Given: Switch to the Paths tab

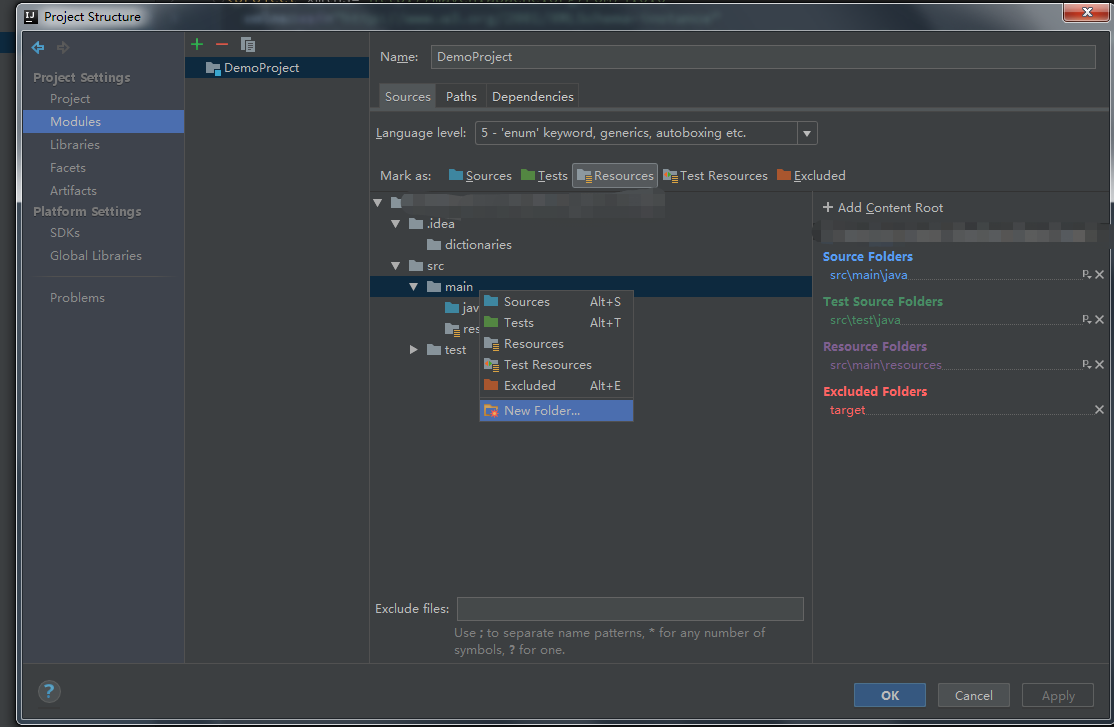Looking at the screenshot, I should [459, 95].
